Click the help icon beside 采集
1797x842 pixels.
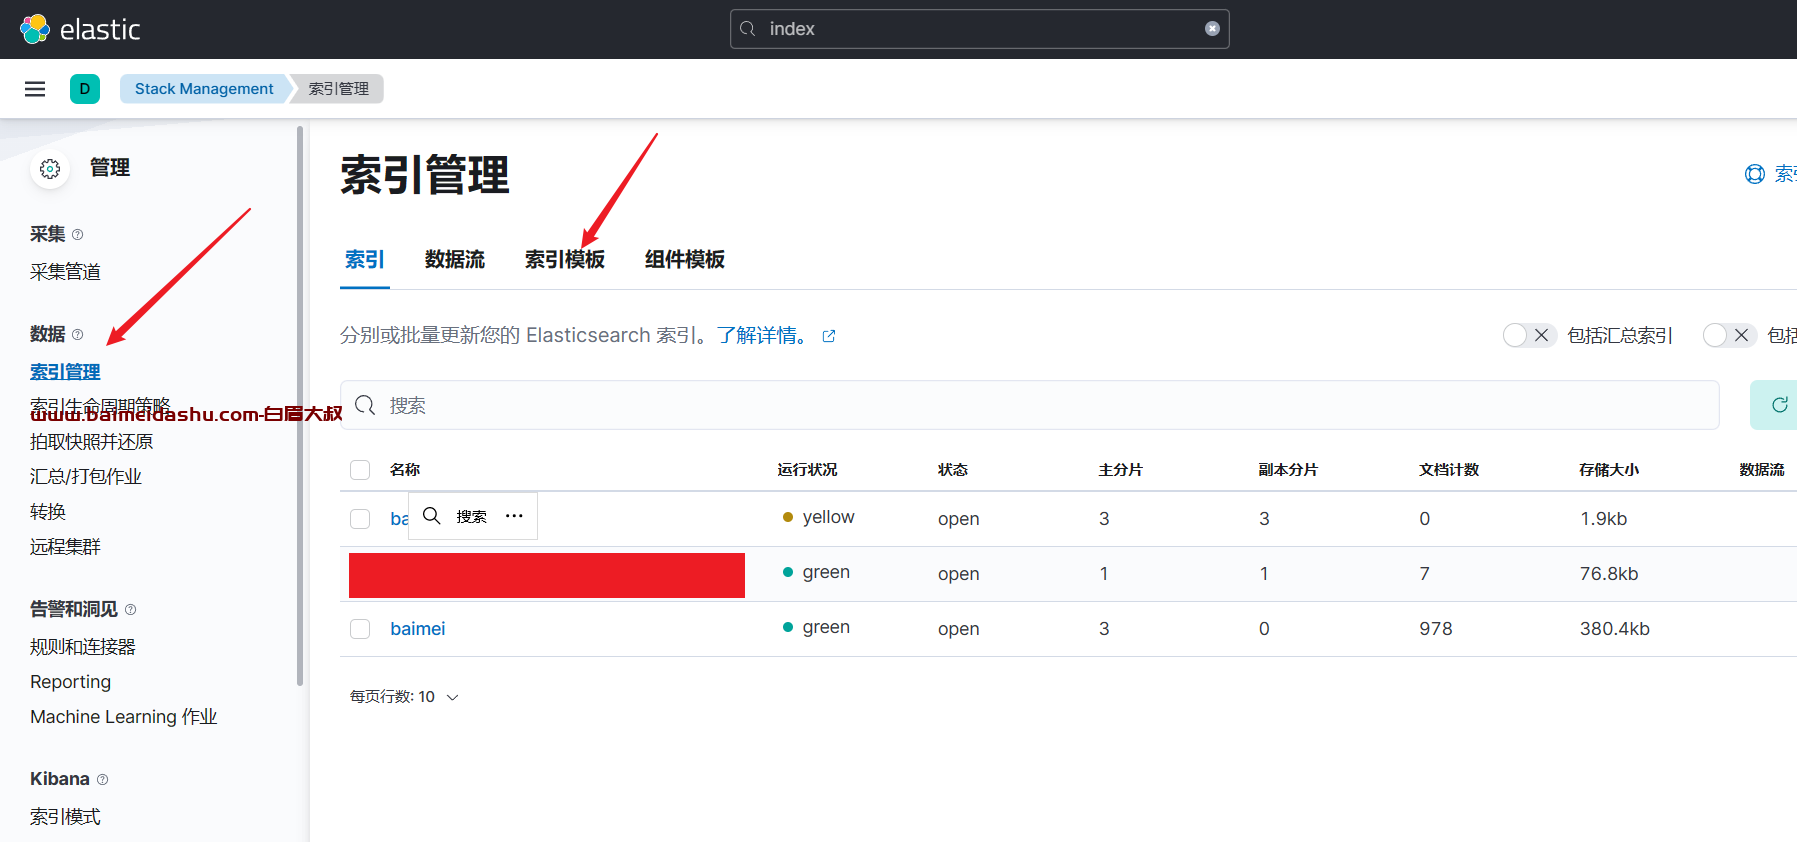coord(77,235)
